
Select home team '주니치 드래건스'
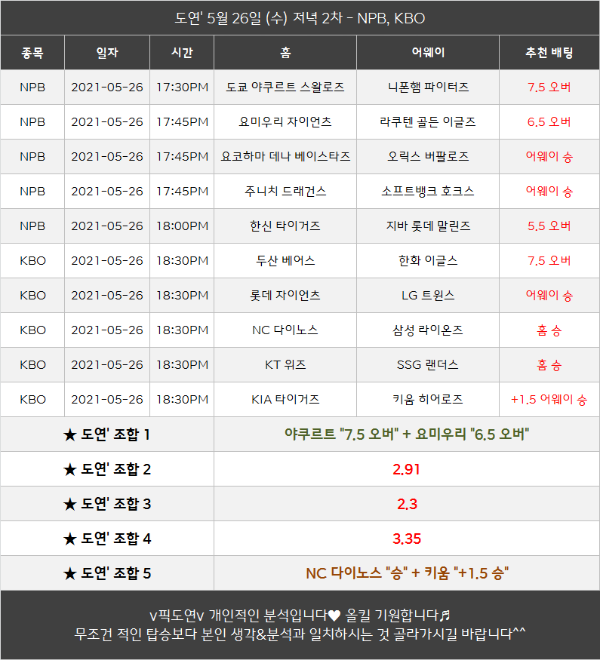point(285,192)
